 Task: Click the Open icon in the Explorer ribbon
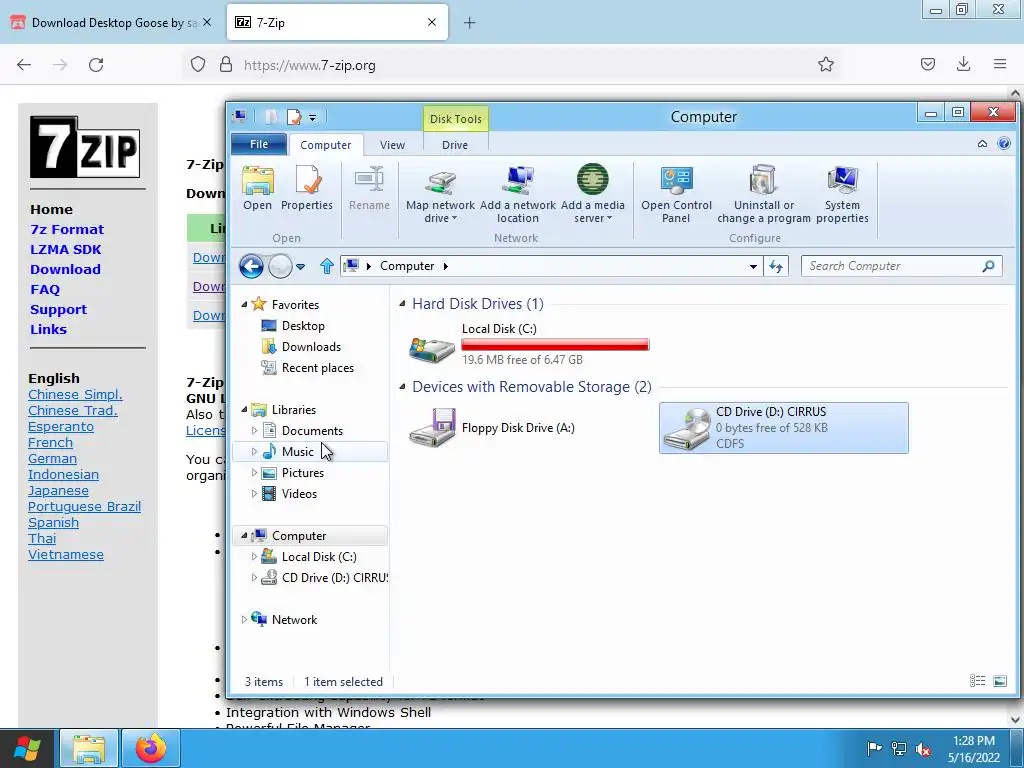[257, 187]
